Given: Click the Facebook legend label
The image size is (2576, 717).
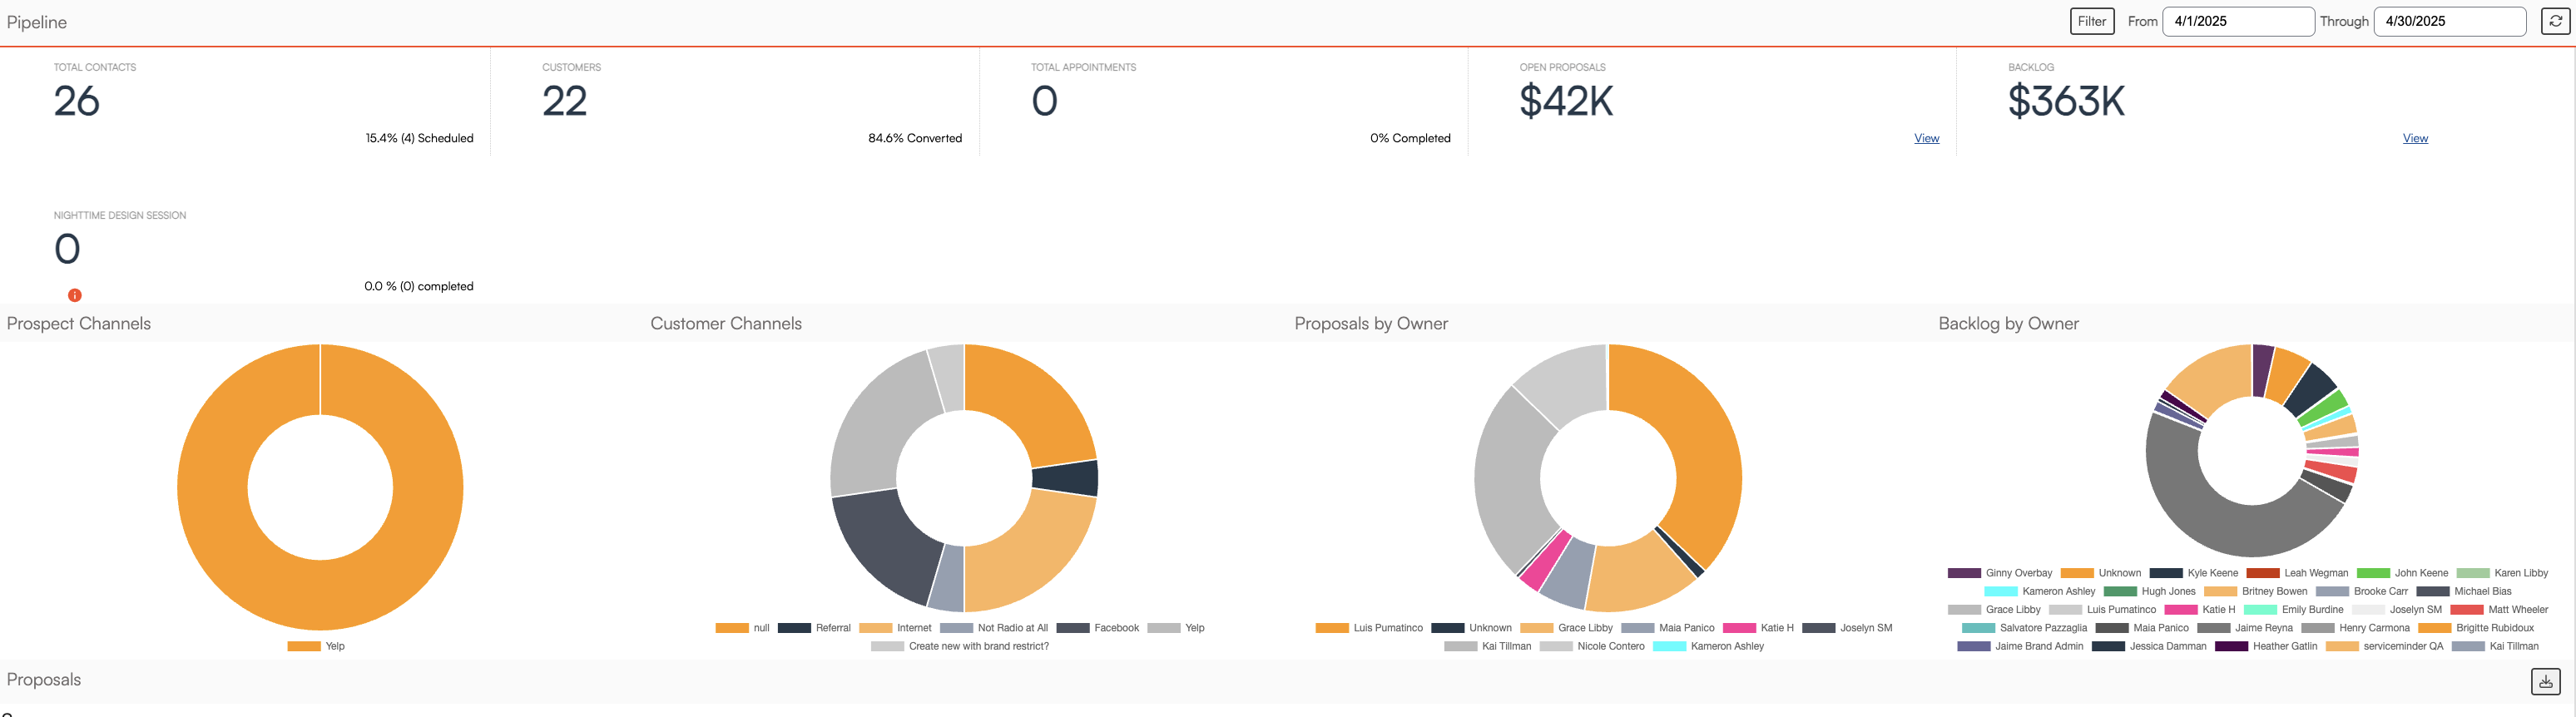Looking at the screenshot, I should 1117,628.
